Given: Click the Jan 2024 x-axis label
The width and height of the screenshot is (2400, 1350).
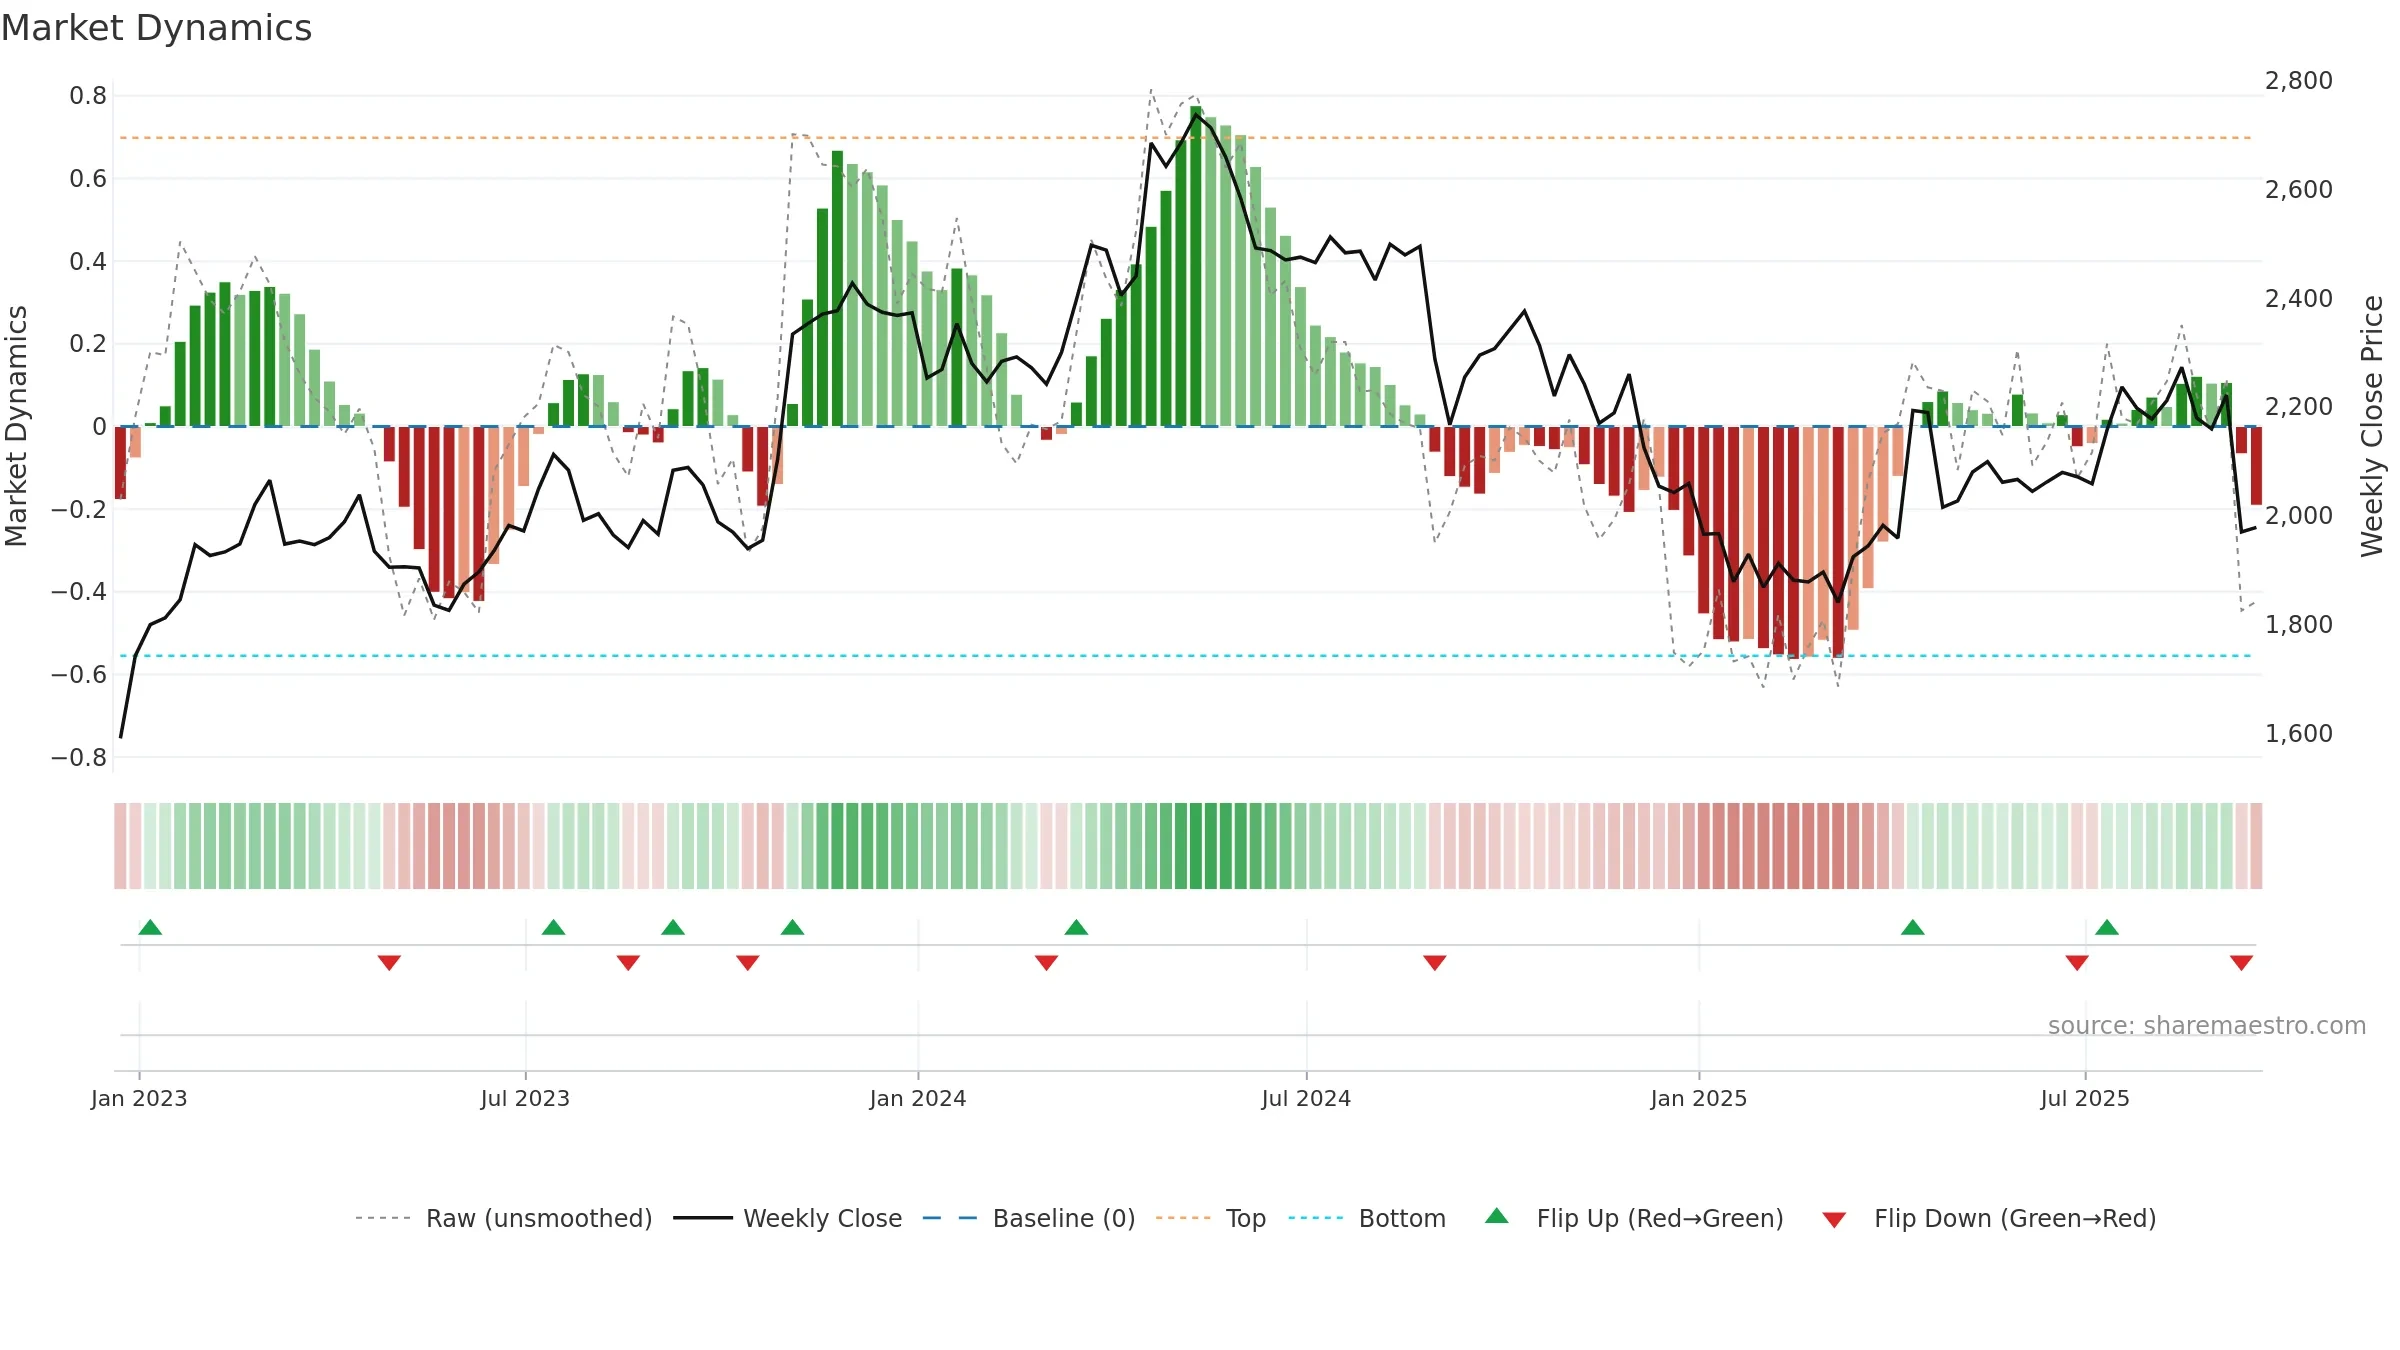Looking at the screenshot, I should [x=918, y=1098].
